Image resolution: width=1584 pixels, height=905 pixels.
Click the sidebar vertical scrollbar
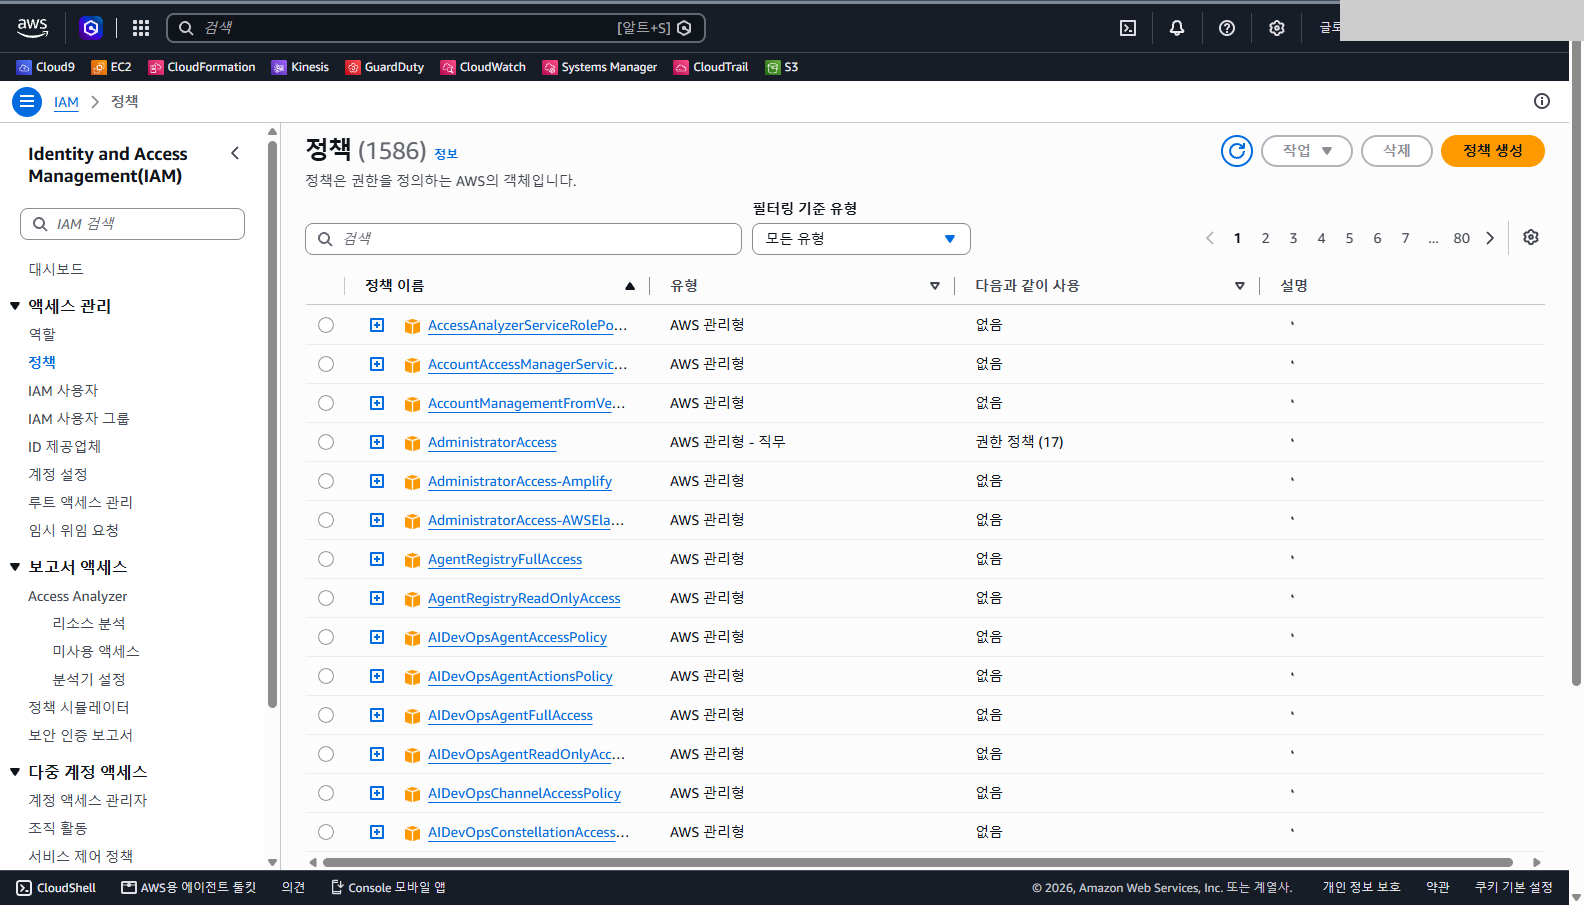click(272, 424)
